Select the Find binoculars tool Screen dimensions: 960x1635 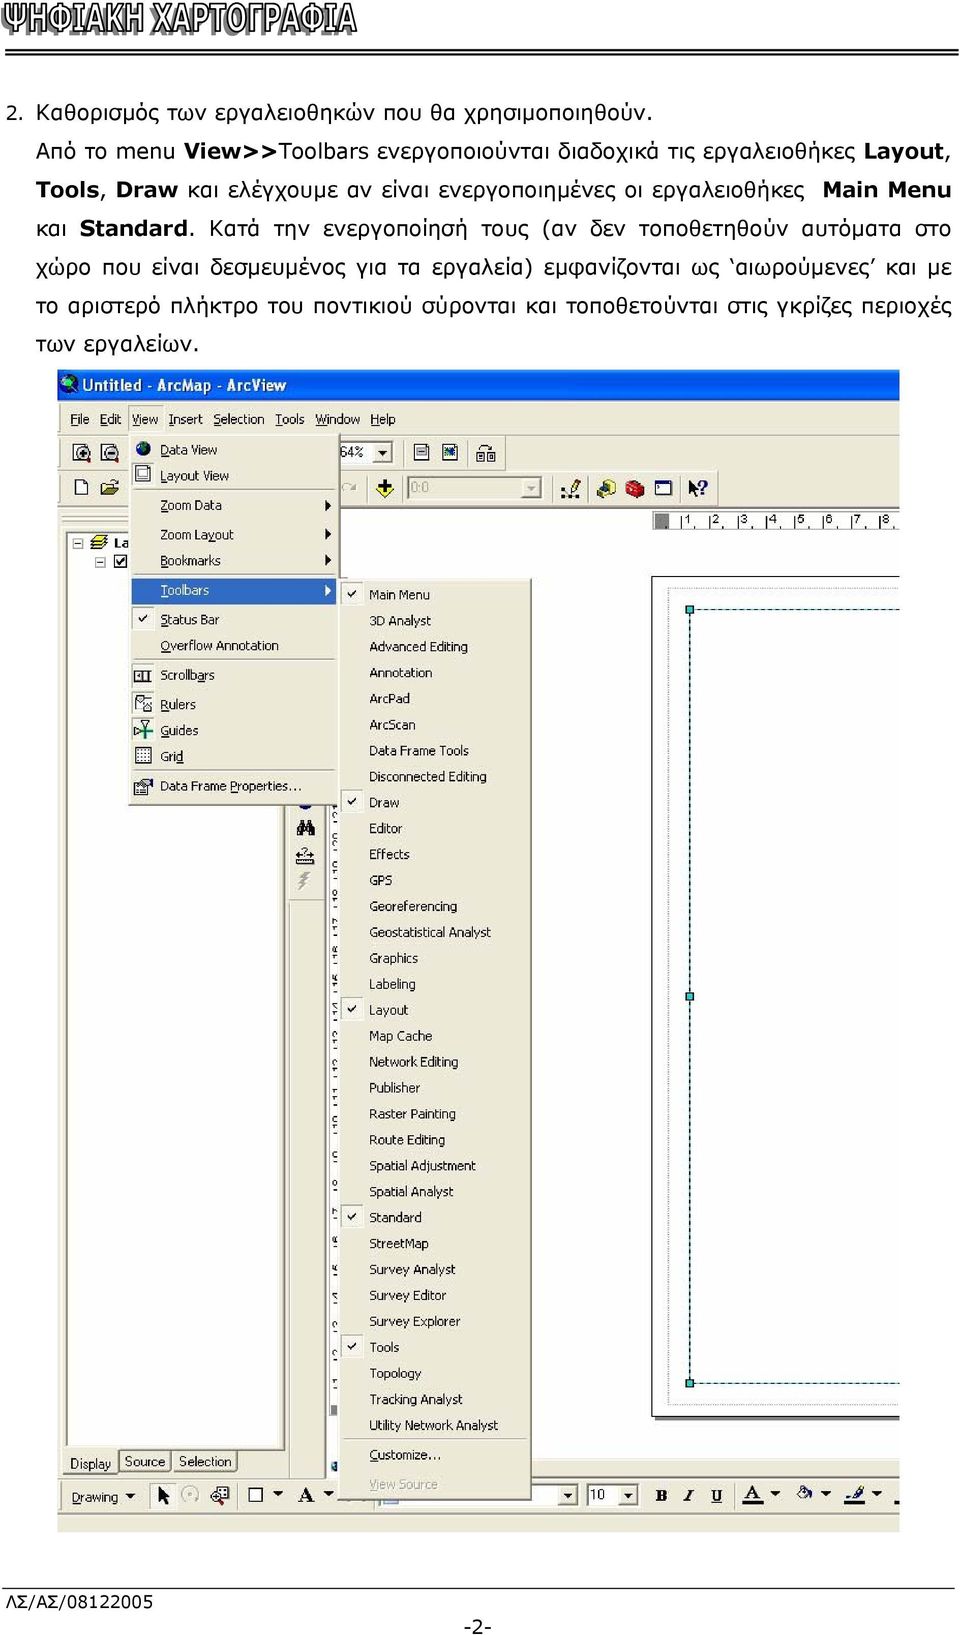[305, 828]
